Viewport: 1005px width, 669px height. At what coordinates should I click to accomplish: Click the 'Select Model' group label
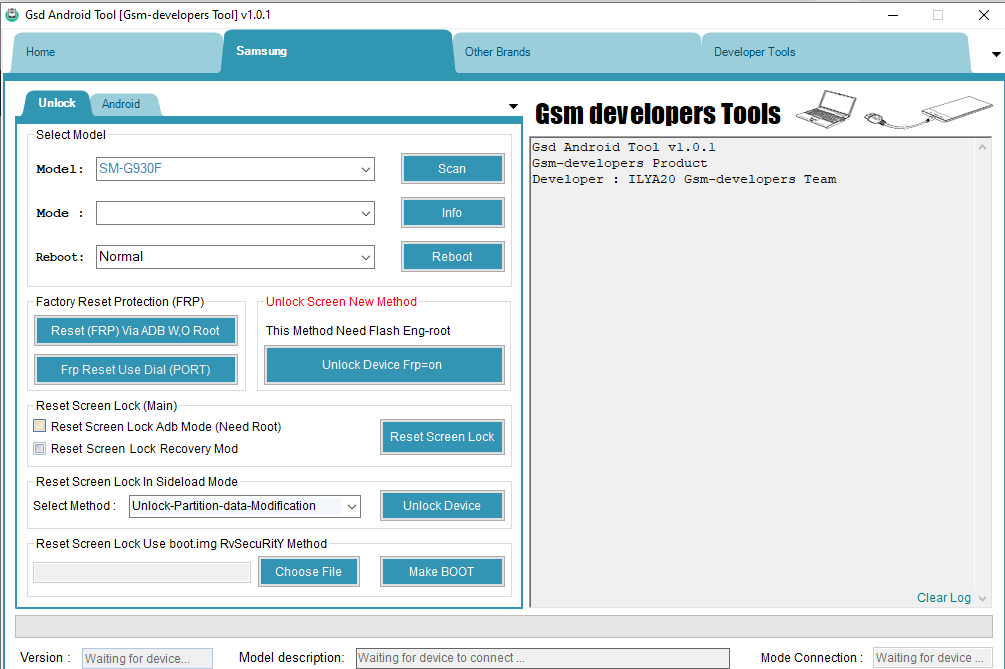coord(71,135)
